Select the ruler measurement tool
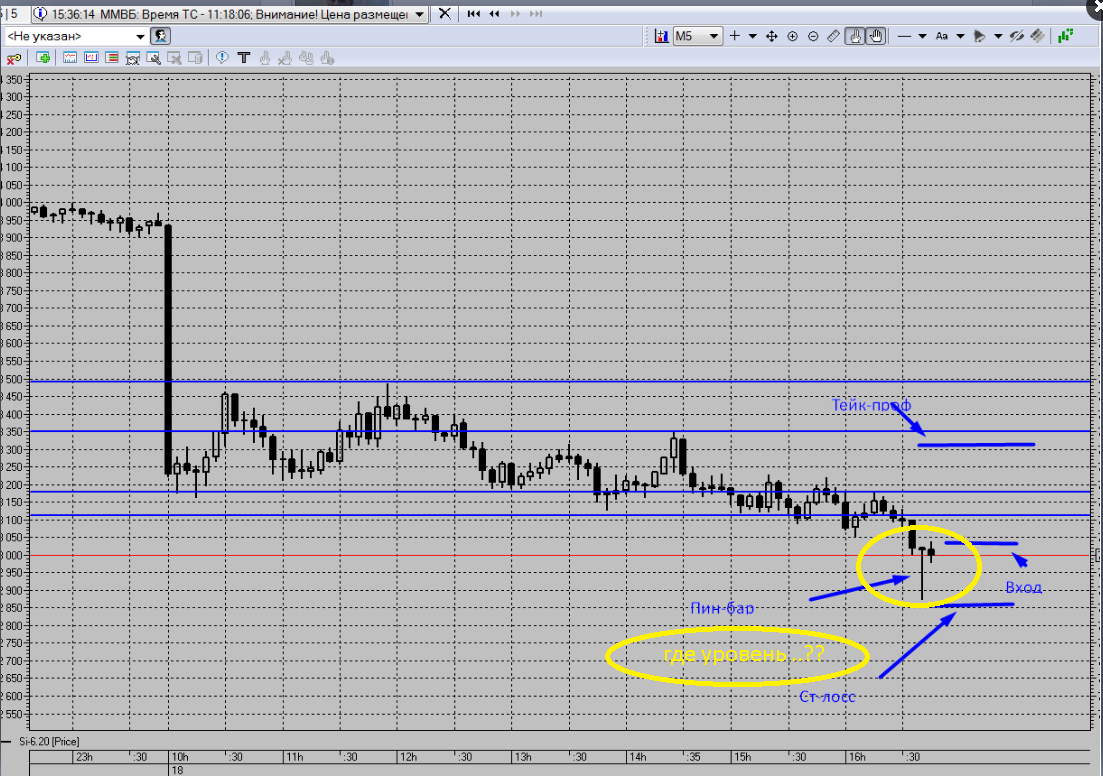Screen dimensions: 1103x776 pyautogui.click(x=834, y=36)
